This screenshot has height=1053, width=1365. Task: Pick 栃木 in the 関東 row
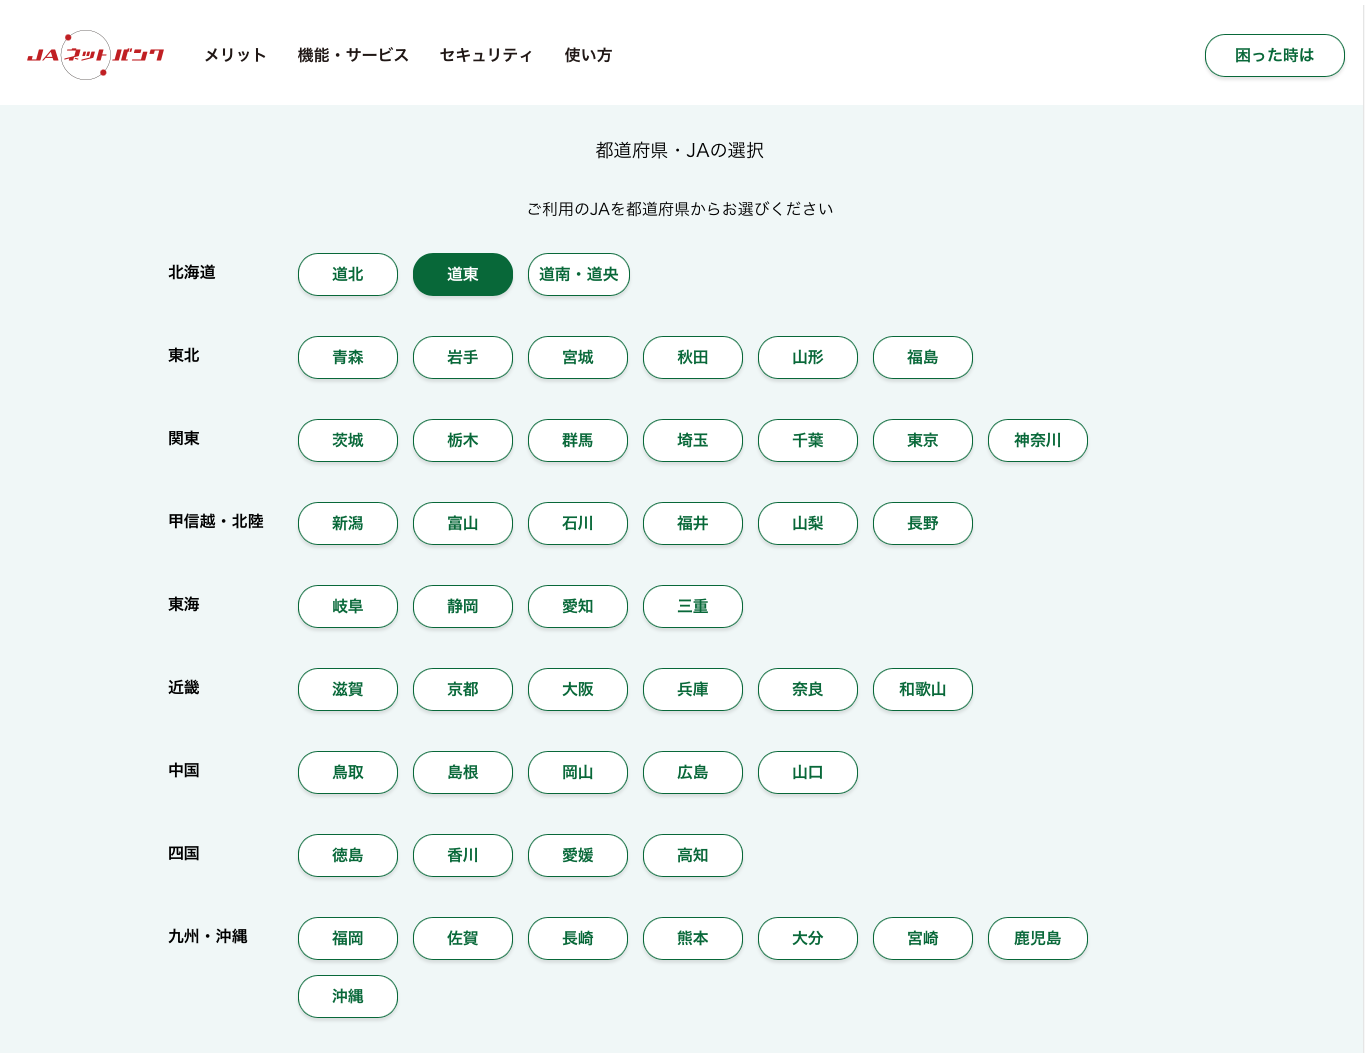[x=463, y=440]
